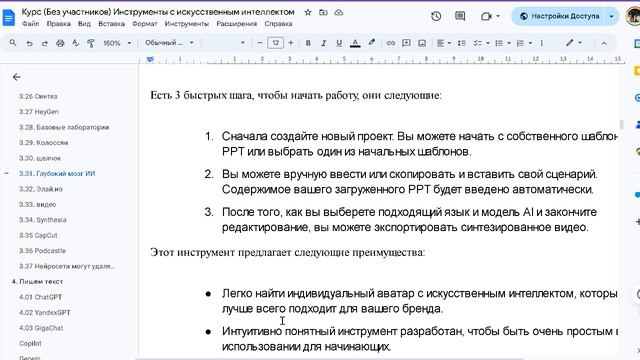Screen dimensions: 640x360
Task: Open the text color picker
Action: pos(355,43)
